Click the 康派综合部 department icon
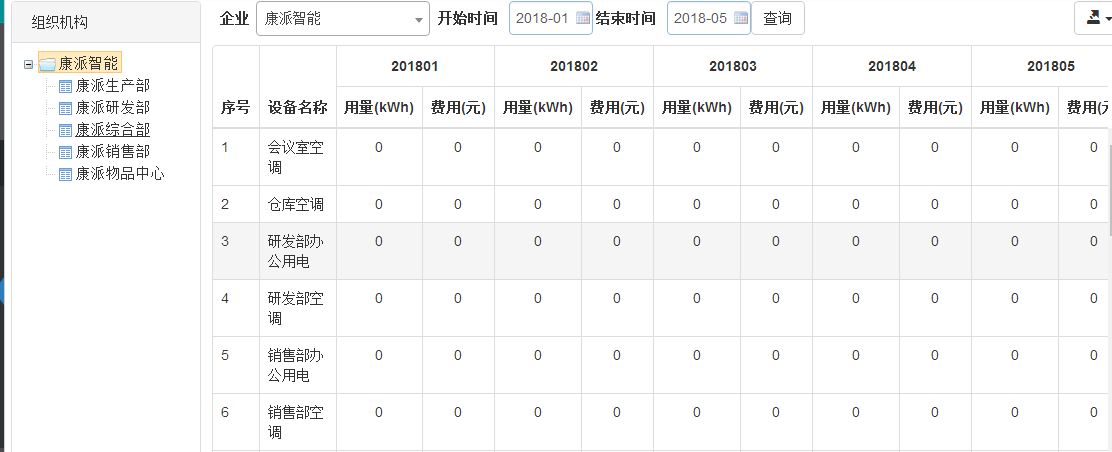This screenshot has width=1112, height=452. point(66,130)
